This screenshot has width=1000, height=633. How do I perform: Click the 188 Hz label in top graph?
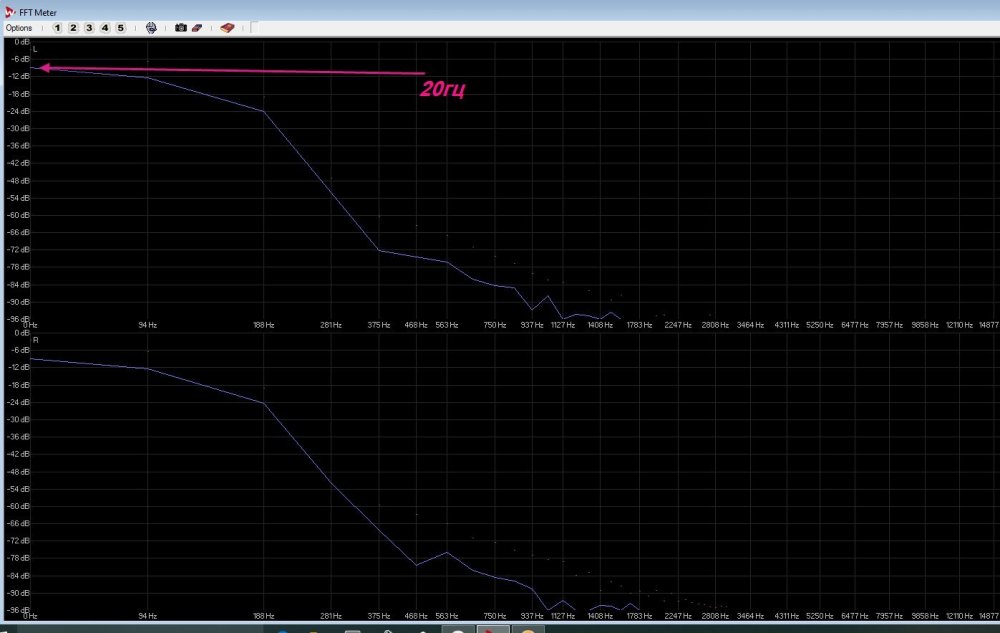coord(264,325)
